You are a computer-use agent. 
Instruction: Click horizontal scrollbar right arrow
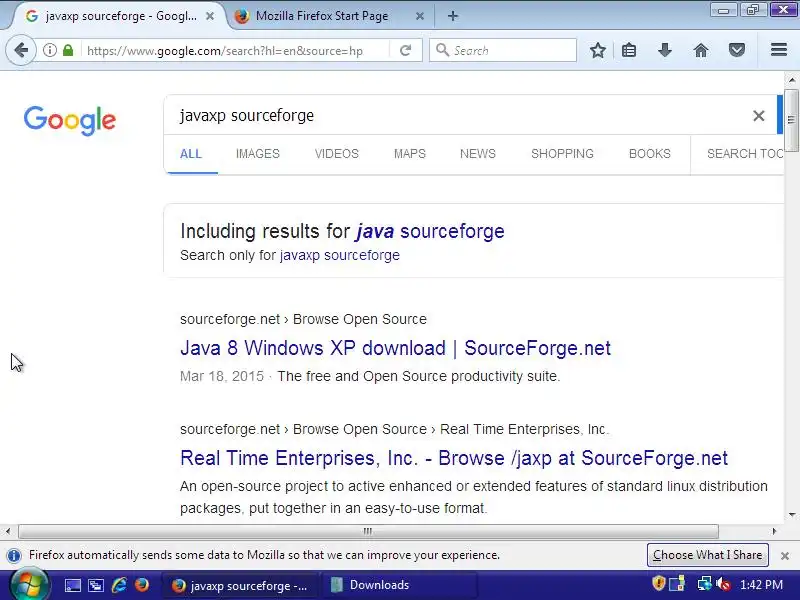[774, 532]
